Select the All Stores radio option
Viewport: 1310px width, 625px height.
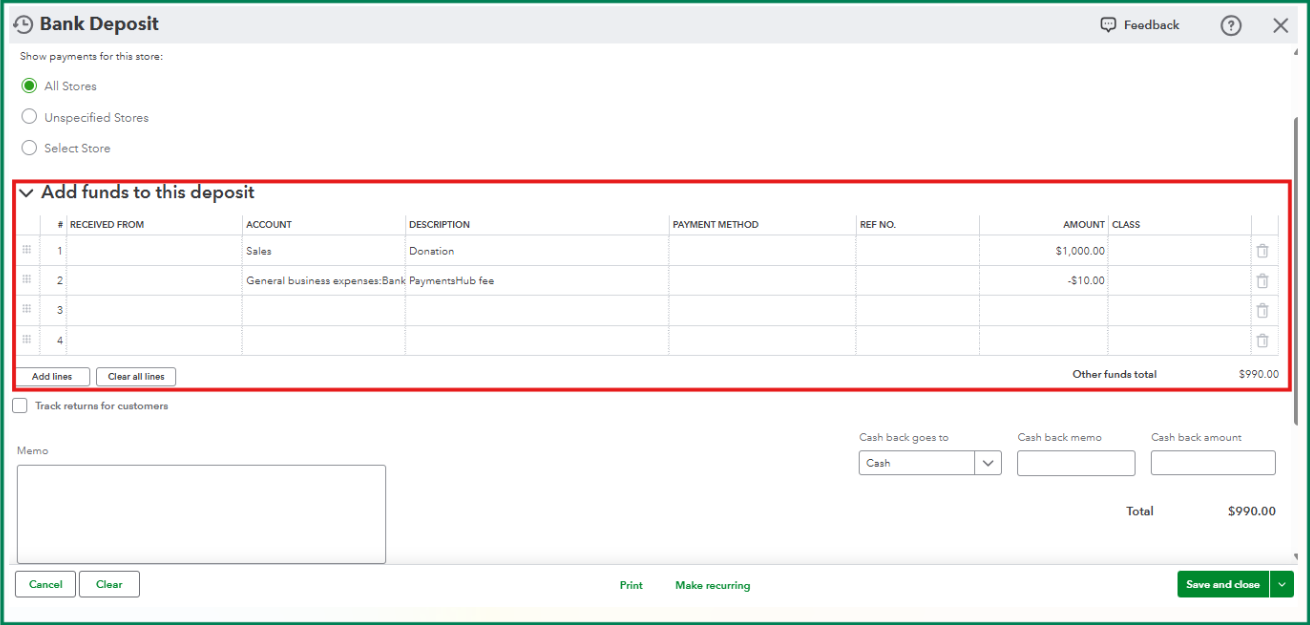[x=29, y=86]
